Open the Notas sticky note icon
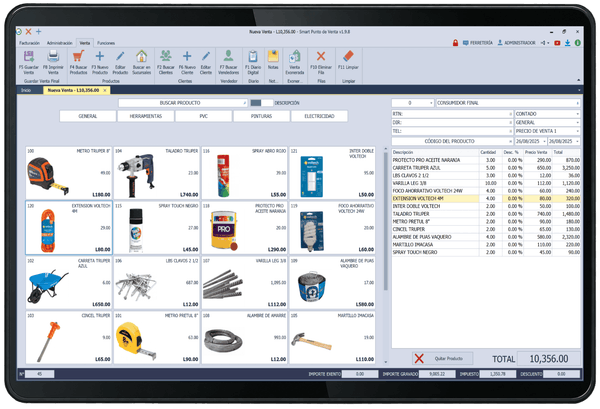The height and width of the screenshot is (409, 600). pos(273,57)
